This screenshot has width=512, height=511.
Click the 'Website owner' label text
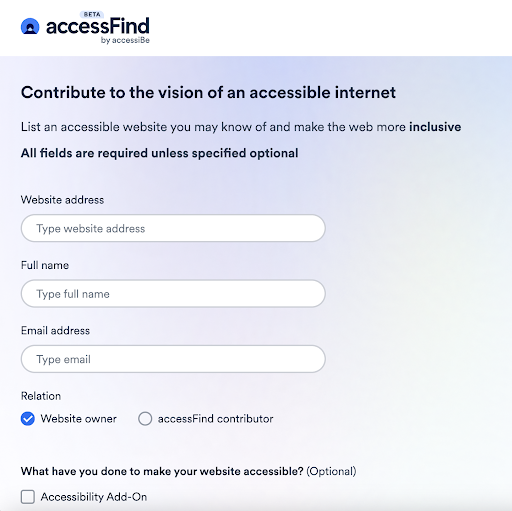[x=79, y=419]
